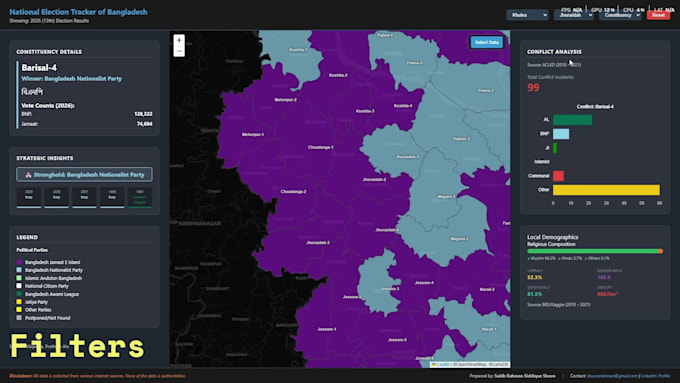Click the BNP vote count 128,322
This screenshot has width=680, height=383.
143,114
